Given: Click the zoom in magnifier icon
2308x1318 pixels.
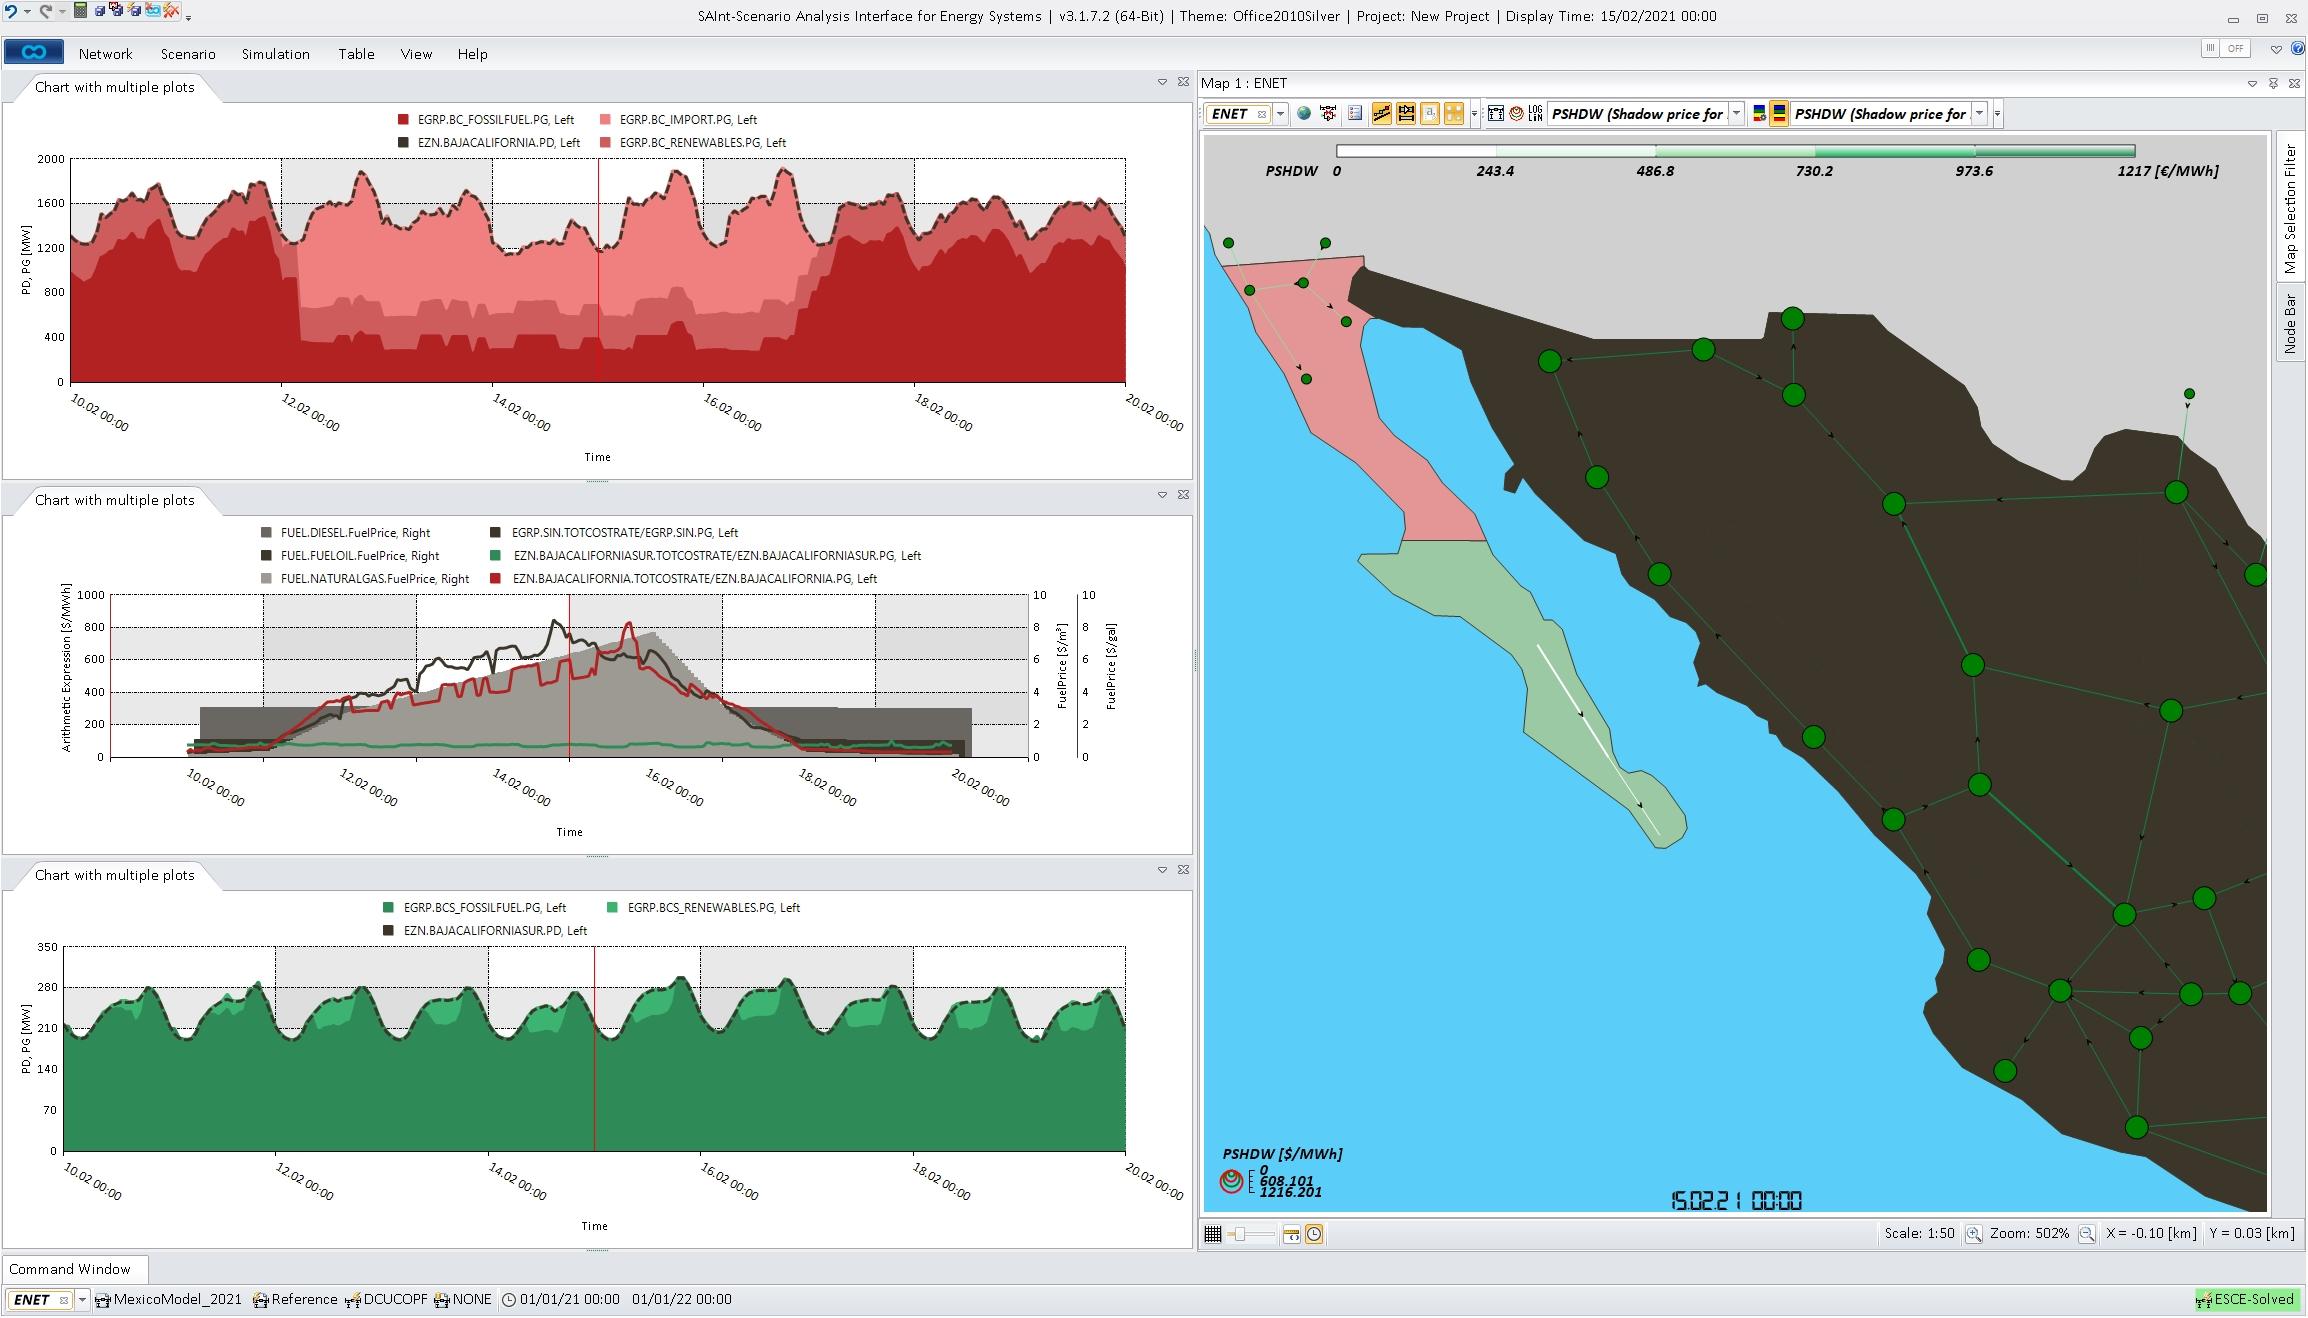Looking at the screenshot, I should [1973, 1234].
